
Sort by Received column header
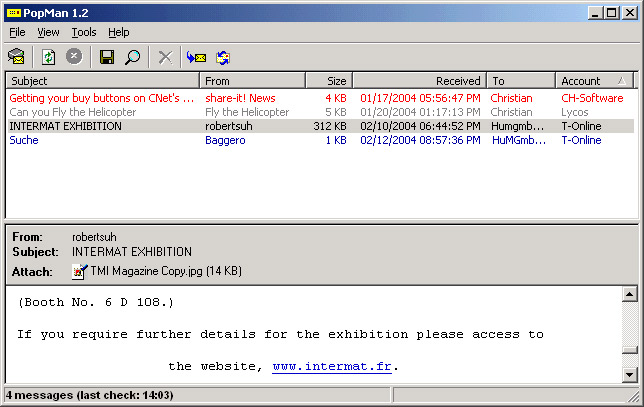(419, 81)
